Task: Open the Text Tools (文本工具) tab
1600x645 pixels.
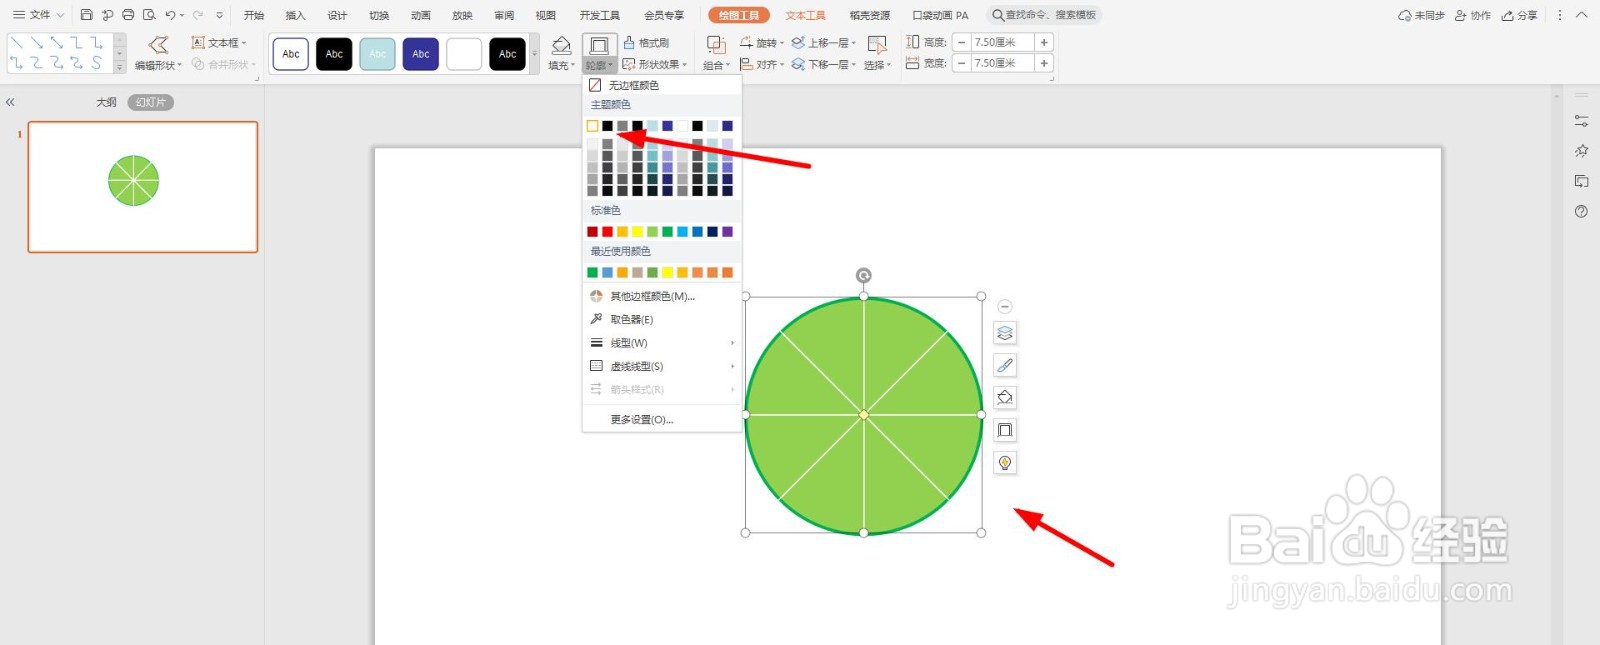Action: (805, 15)
